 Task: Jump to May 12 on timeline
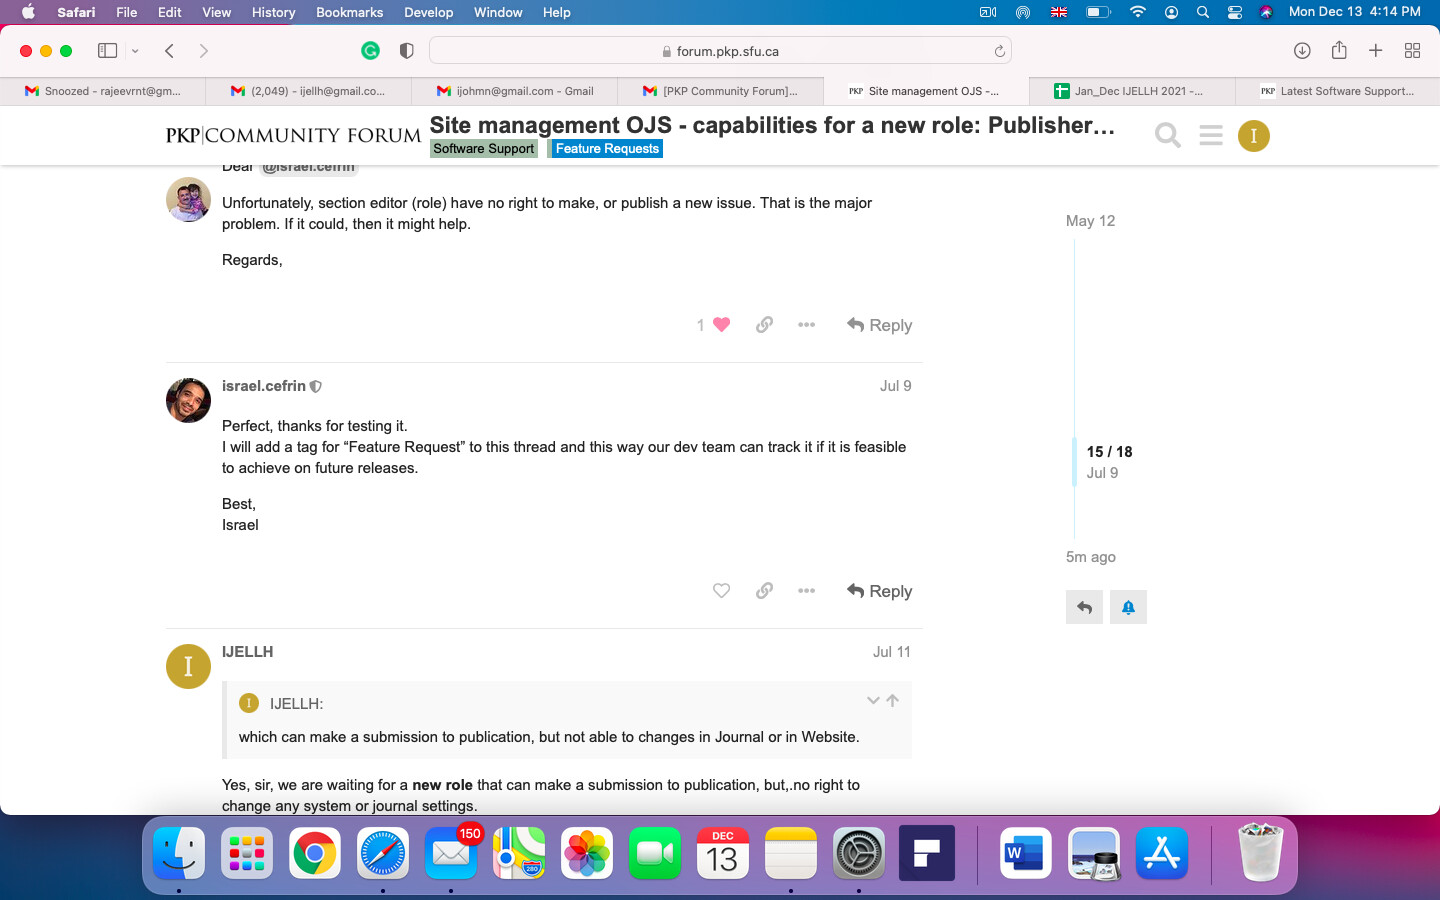(x=1090, y=221)
